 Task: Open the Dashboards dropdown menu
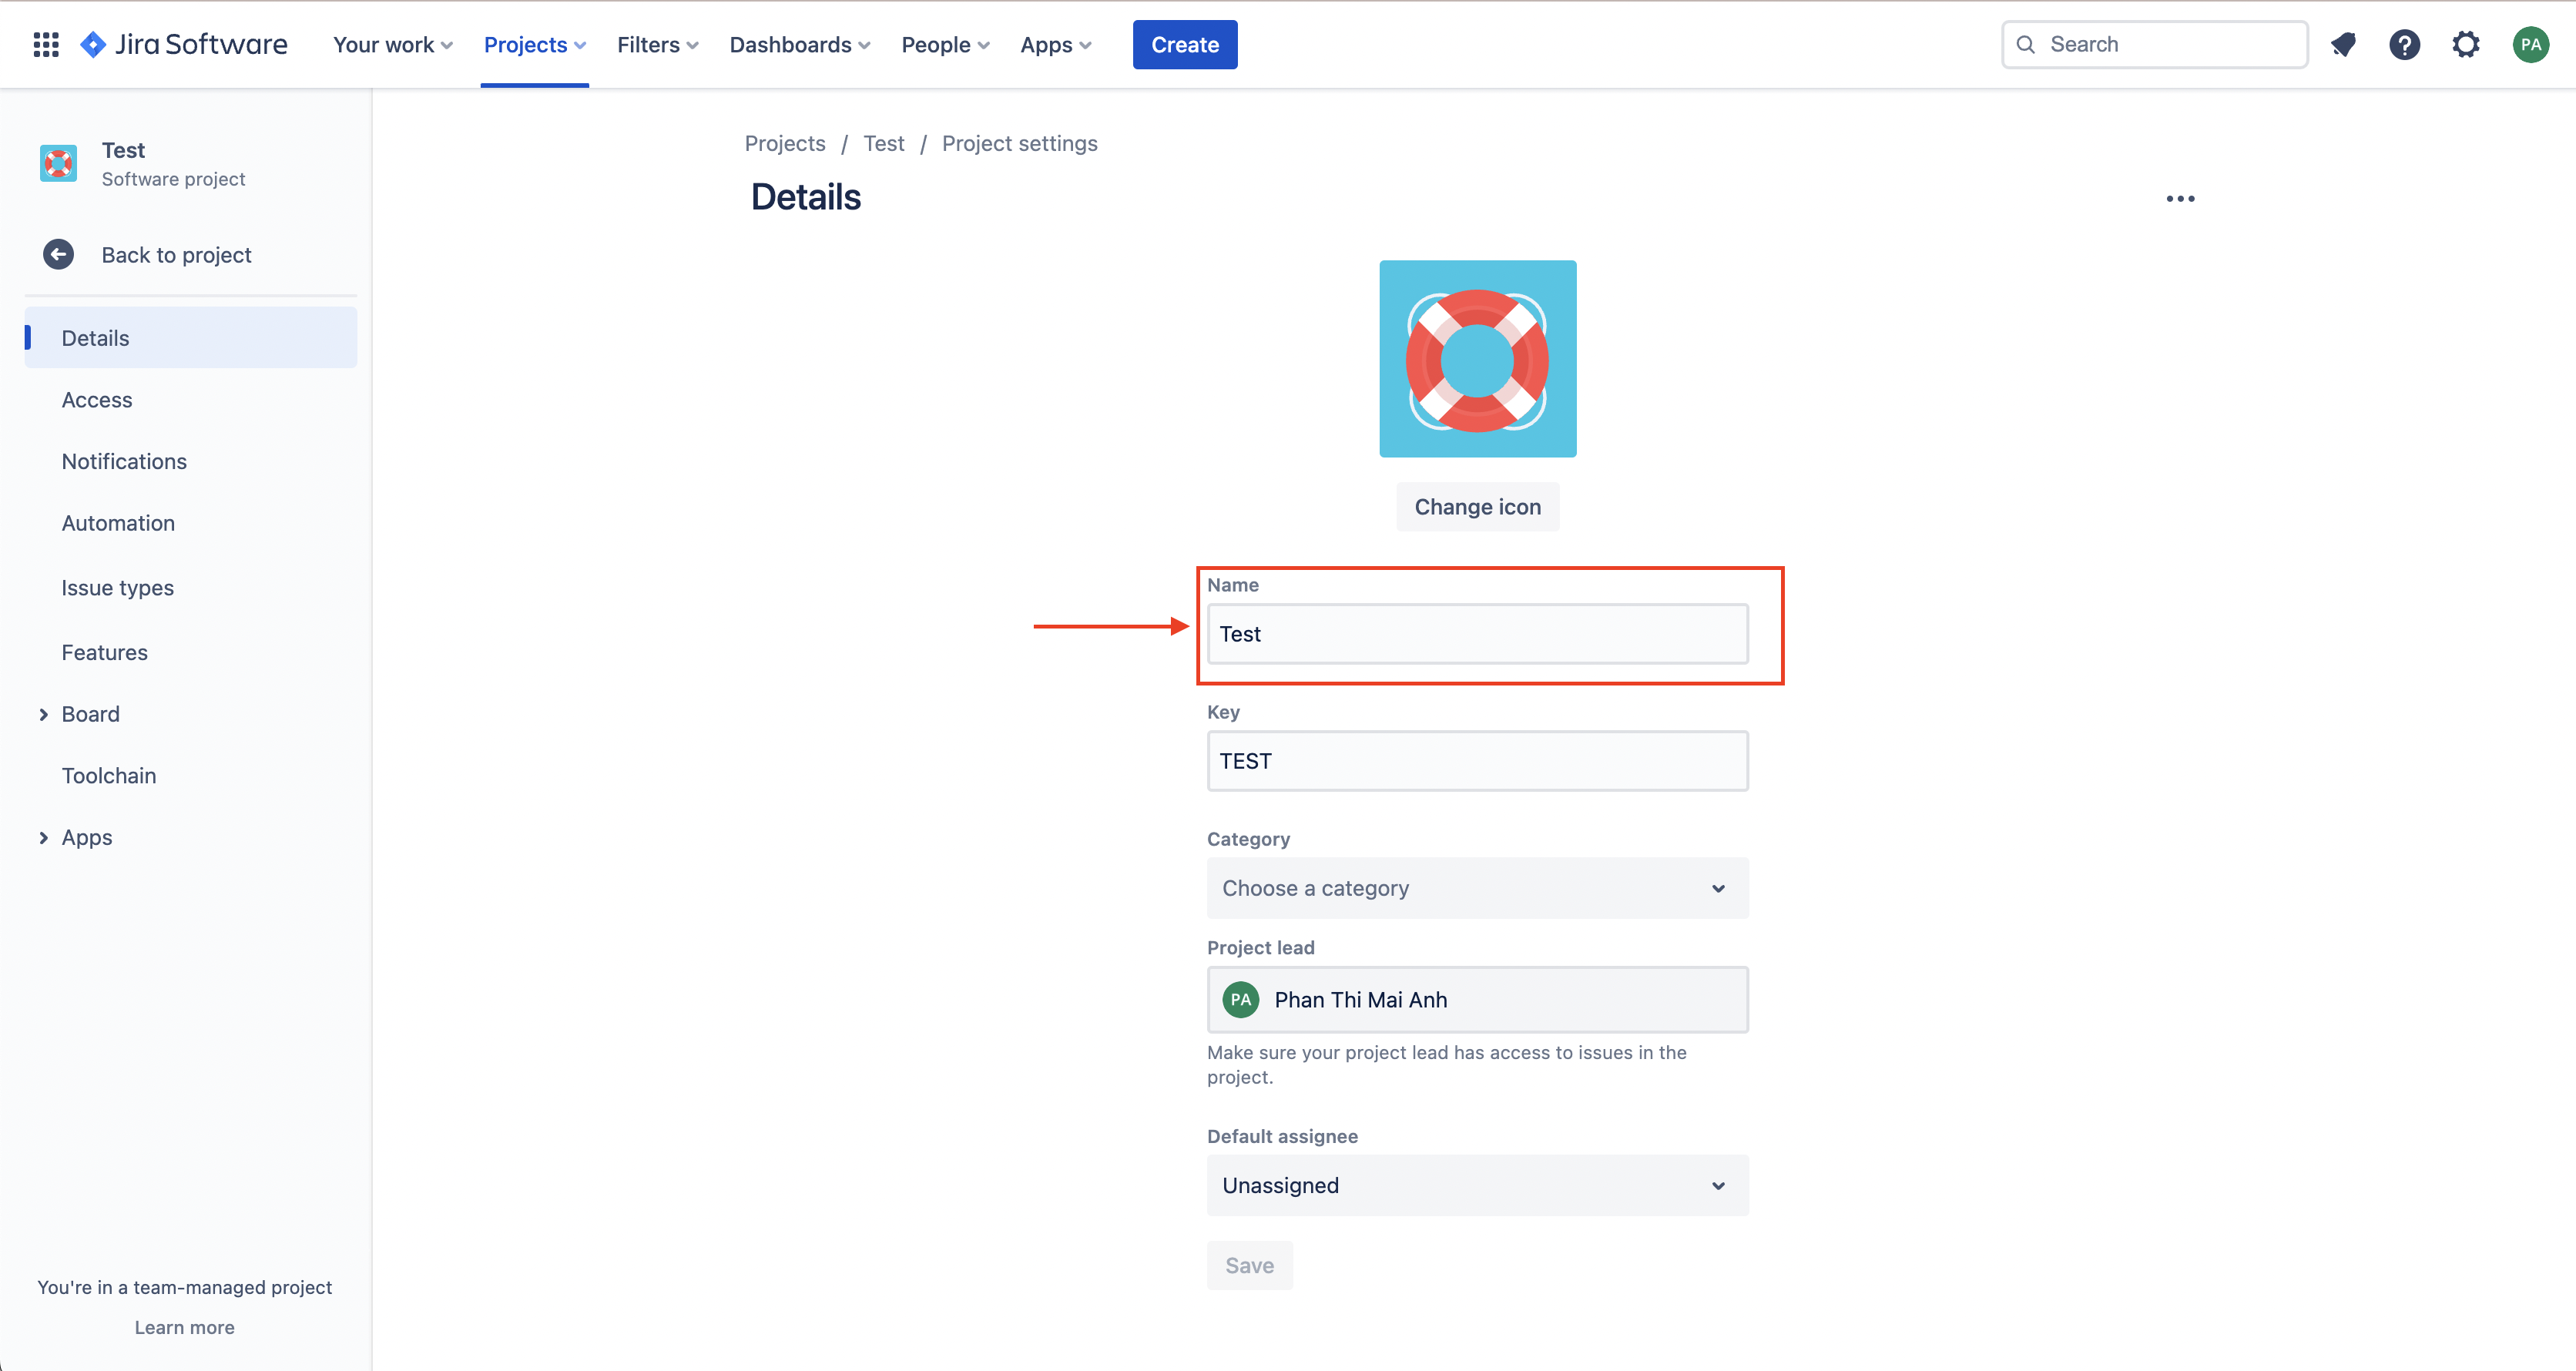click(799, 45)
